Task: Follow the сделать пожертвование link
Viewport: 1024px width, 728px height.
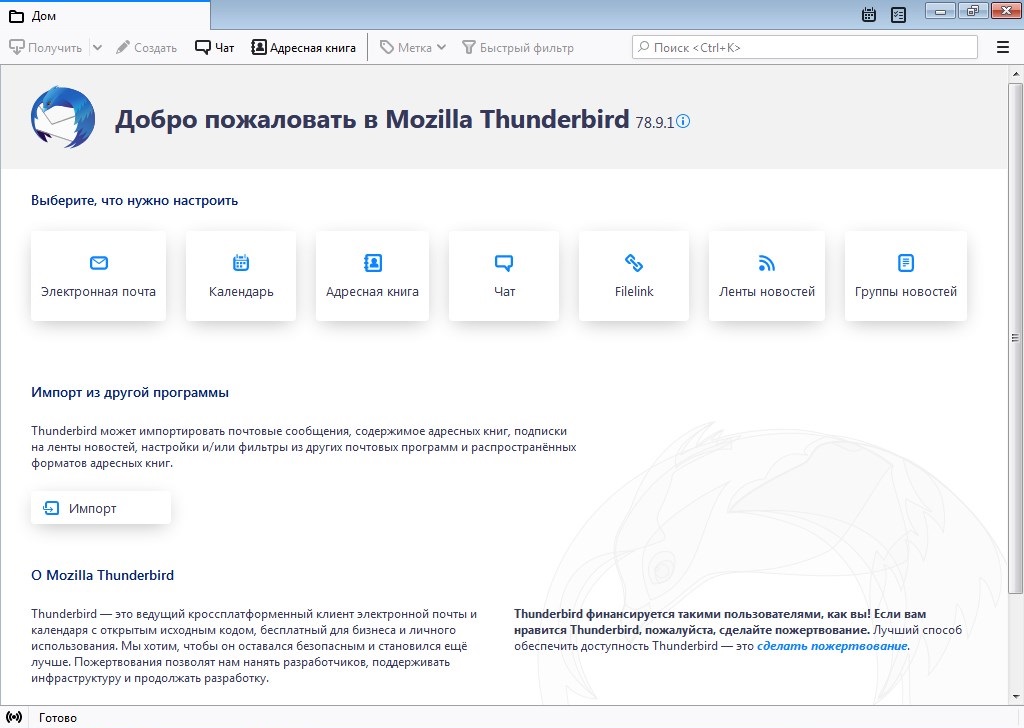Action: [x=832, y=646]
